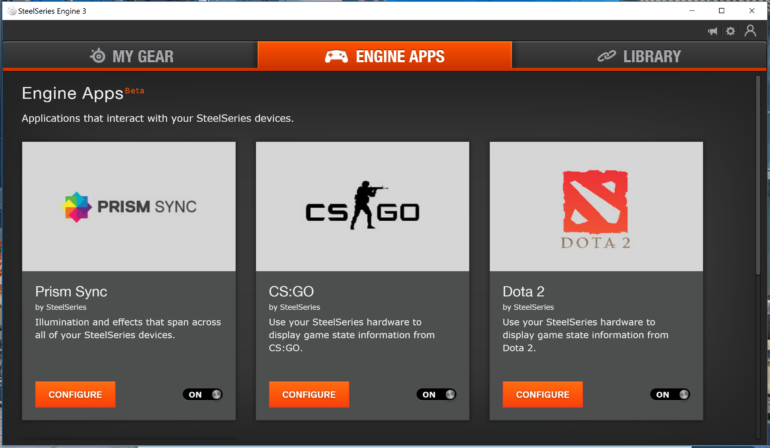The height and width of the screenshot is (448, 770).
Task: Disable the Dota 2 app toggle
Action: (x=670, y=394)
